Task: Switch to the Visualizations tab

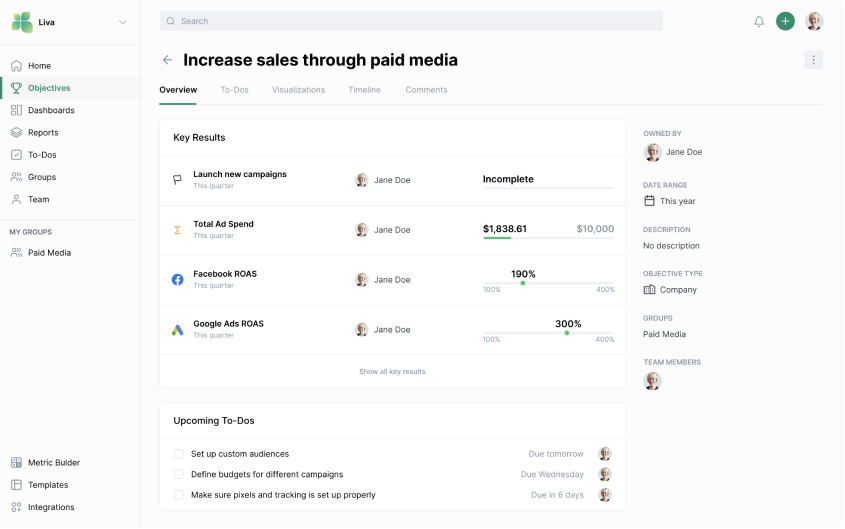Action: [x=298, y=90]
